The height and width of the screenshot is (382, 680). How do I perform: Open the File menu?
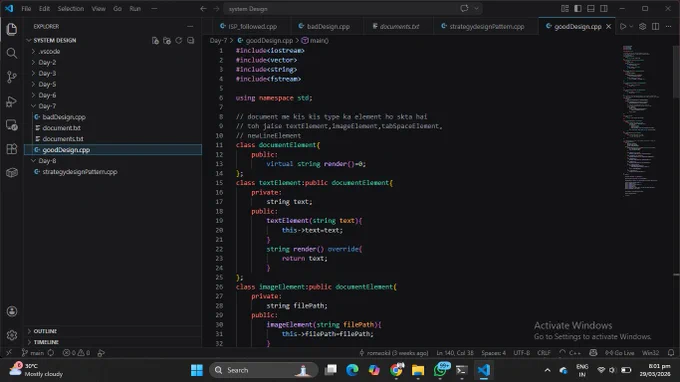(x=26, y=9)
